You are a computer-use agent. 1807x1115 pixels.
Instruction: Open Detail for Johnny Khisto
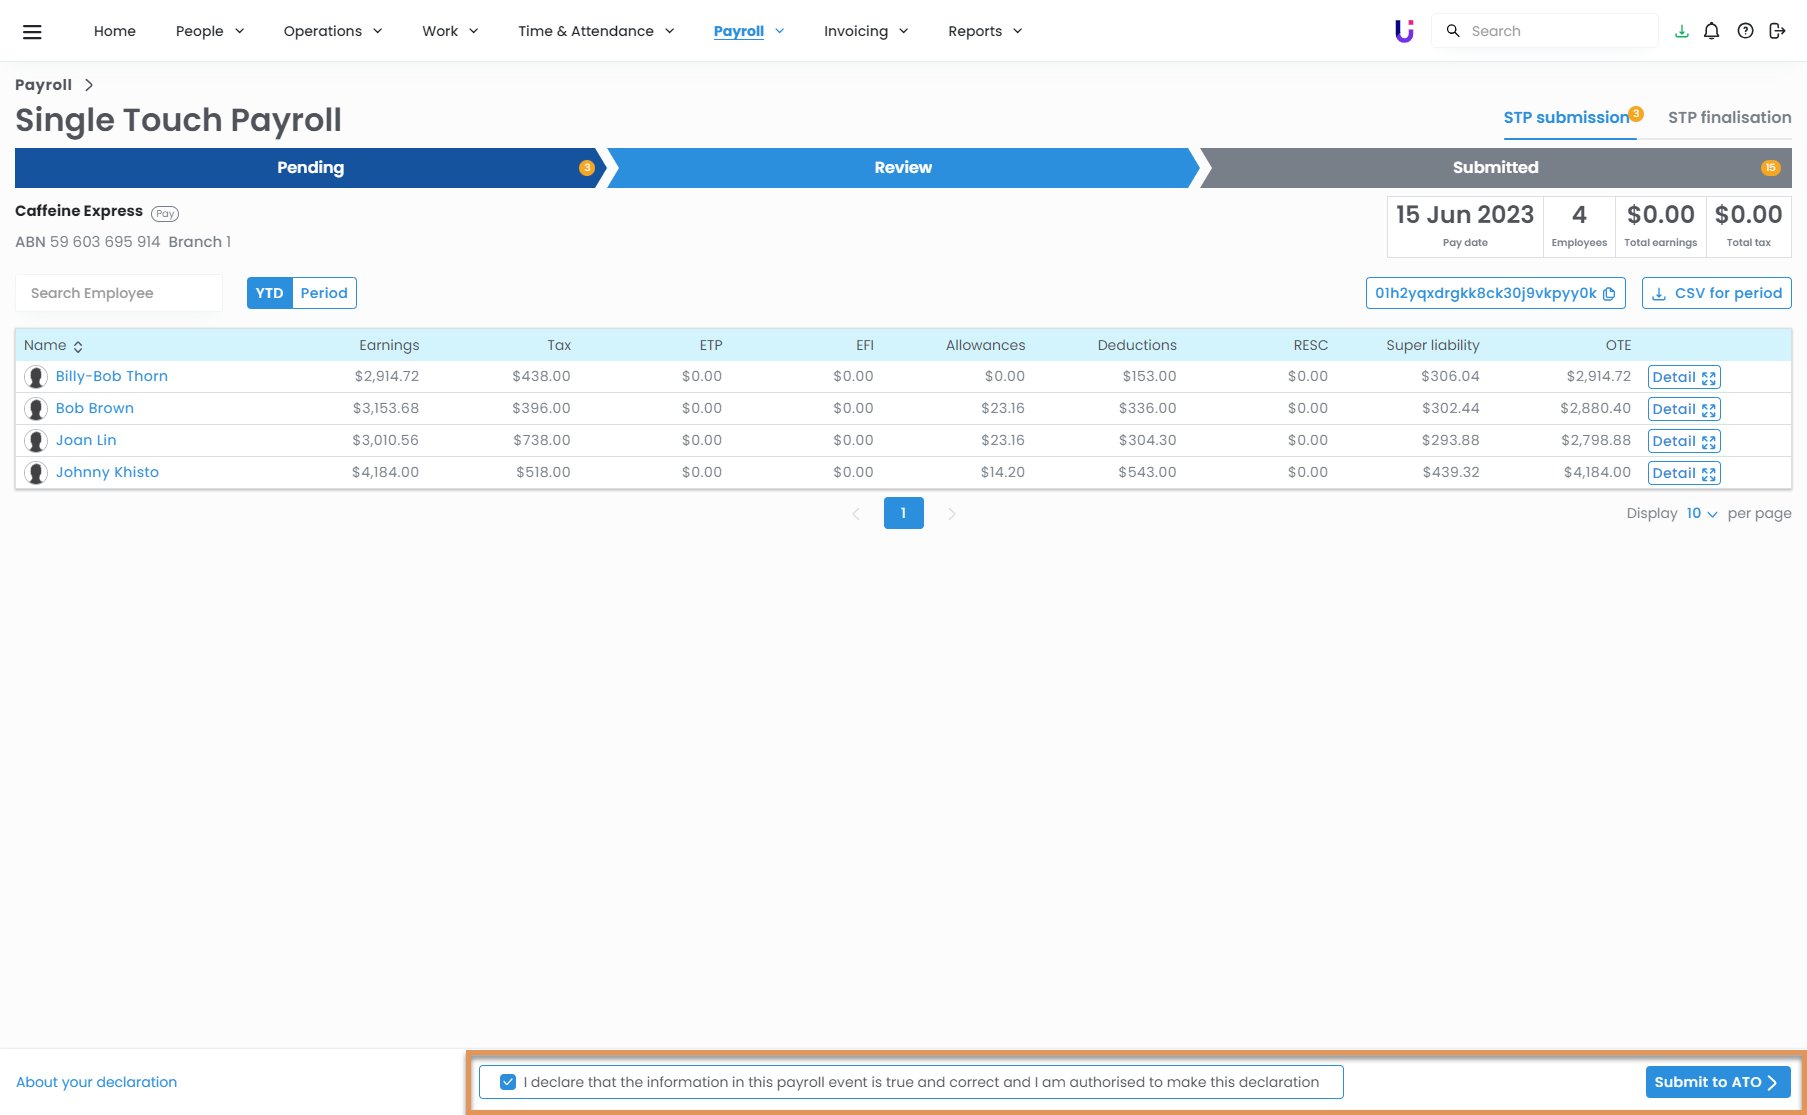pos(1683,473)
